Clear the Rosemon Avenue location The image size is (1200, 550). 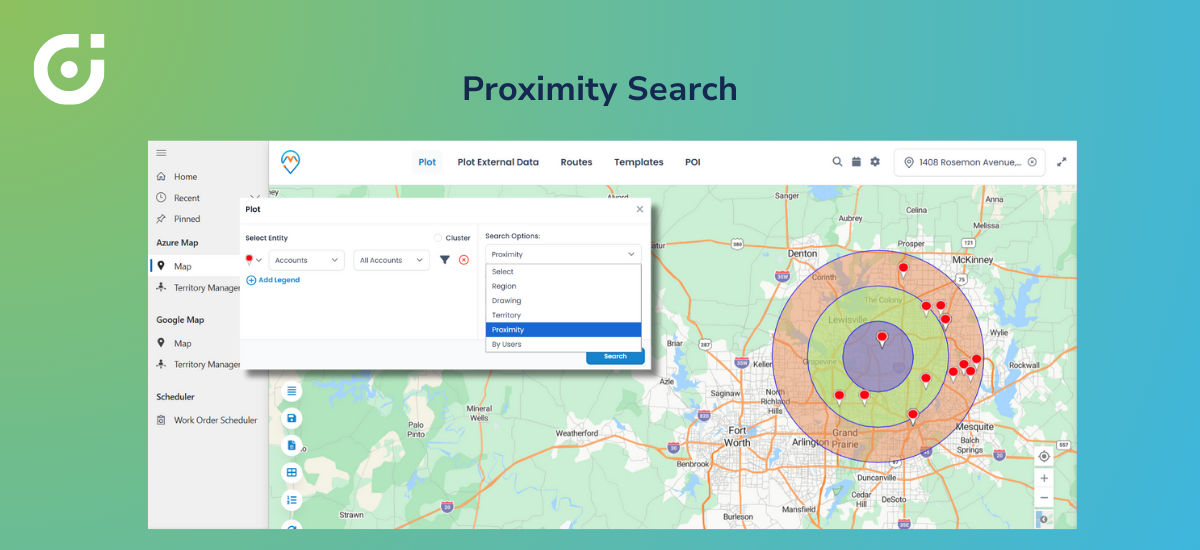pos(1032,162)
